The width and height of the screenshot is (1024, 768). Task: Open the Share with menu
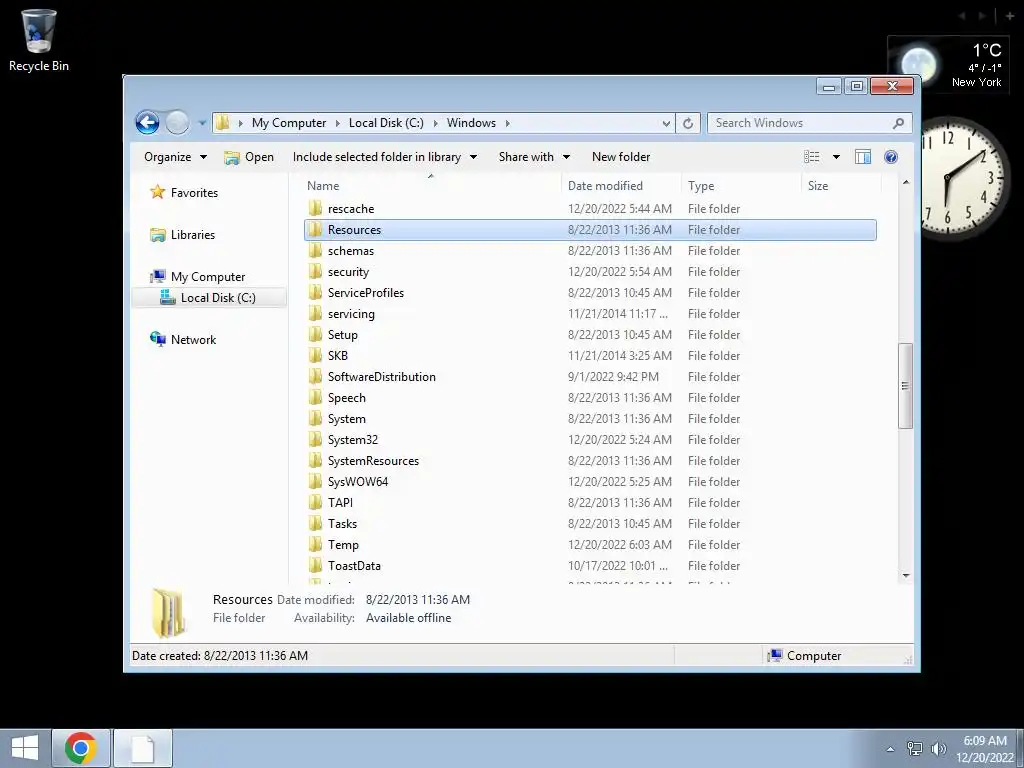point(534,157)
